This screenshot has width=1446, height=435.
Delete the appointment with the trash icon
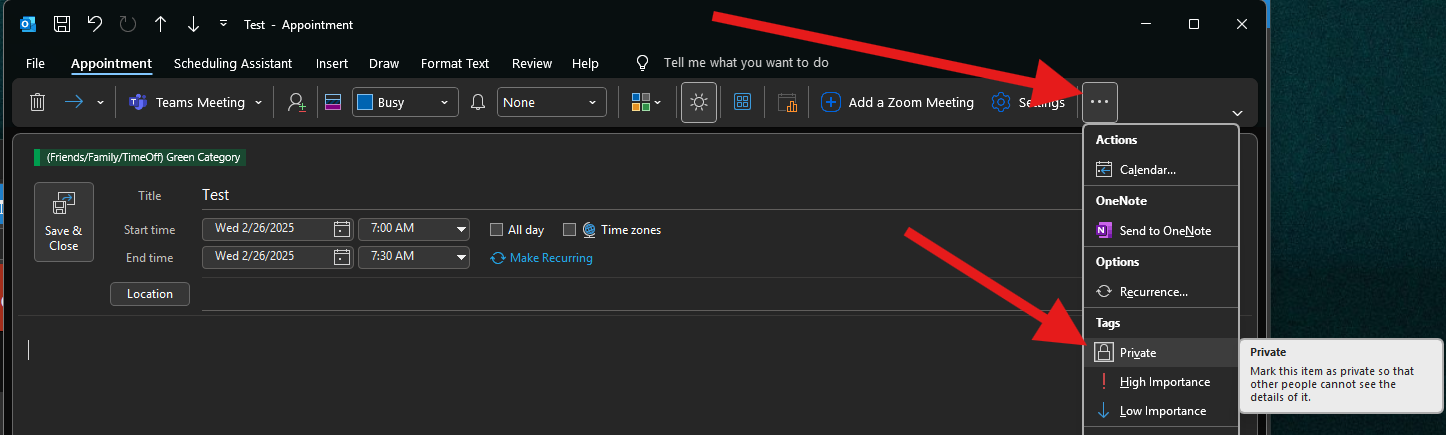(x=37, y=102)
